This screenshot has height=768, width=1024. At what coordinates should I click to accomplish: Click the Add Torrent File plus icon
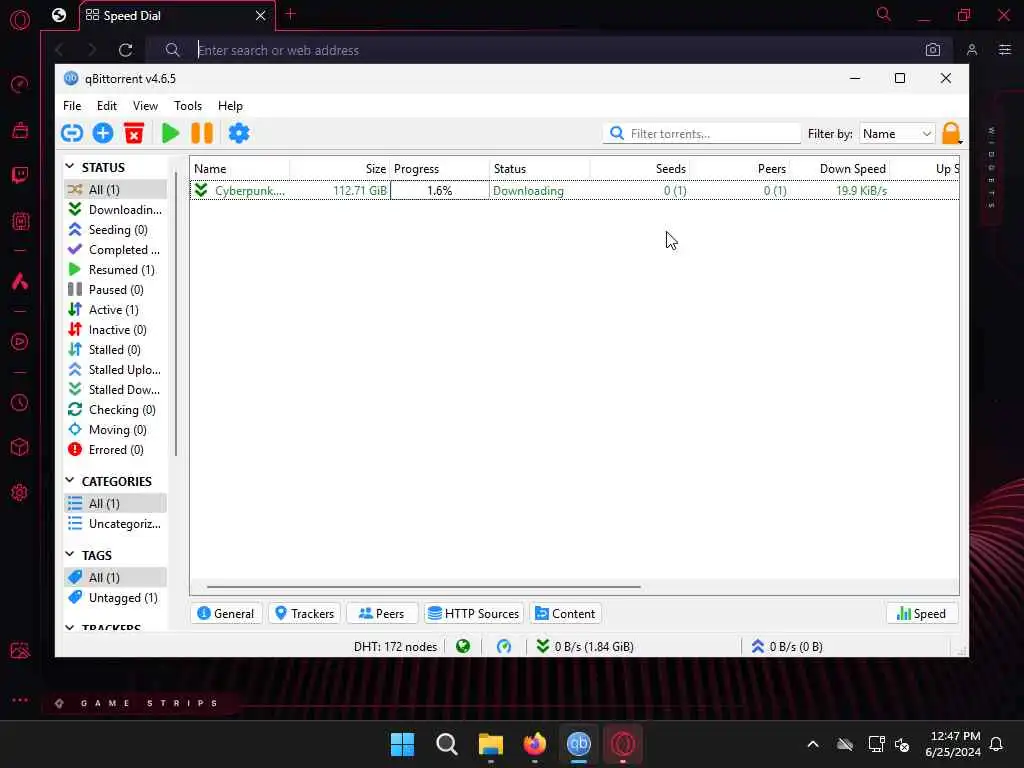click(x=103, y=133)
